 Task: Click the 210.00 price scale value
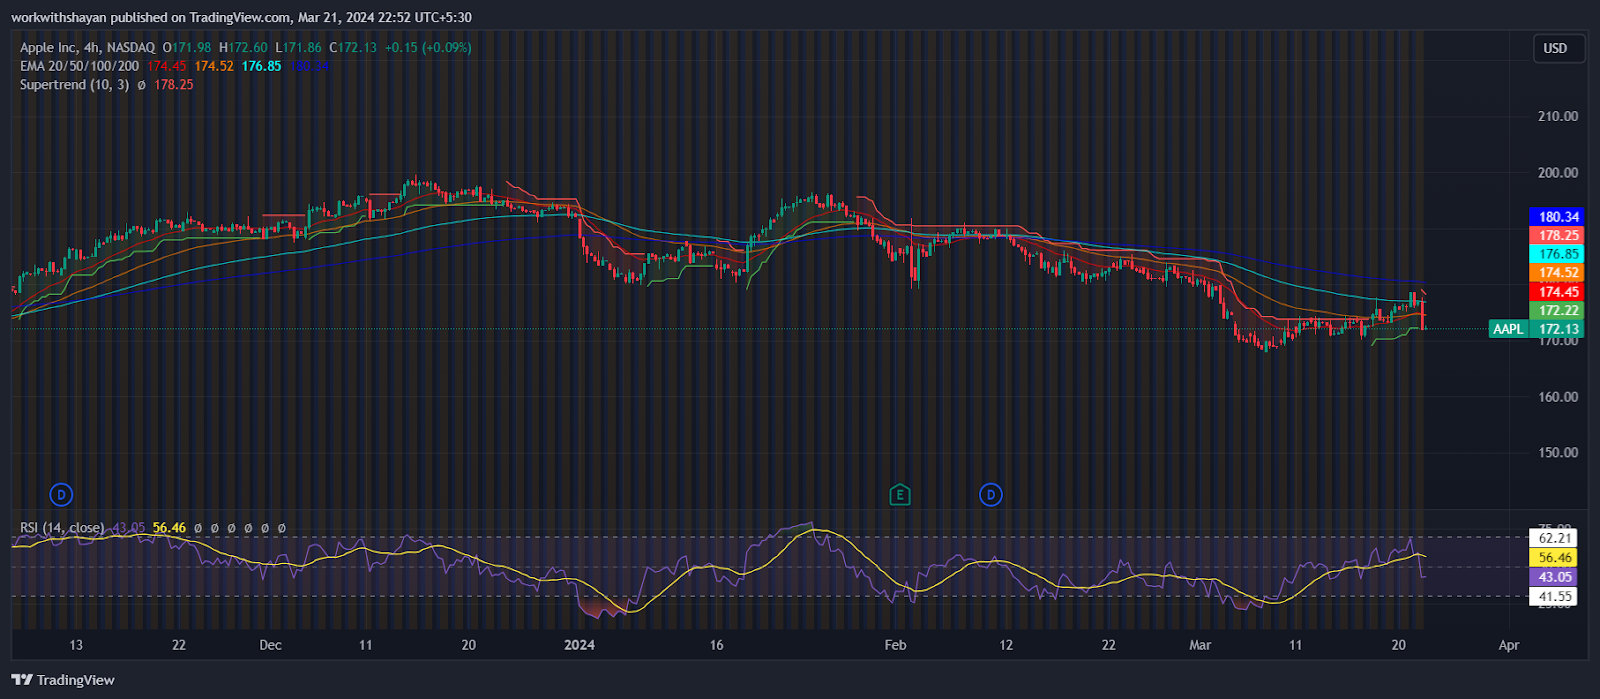(1558, 116)
